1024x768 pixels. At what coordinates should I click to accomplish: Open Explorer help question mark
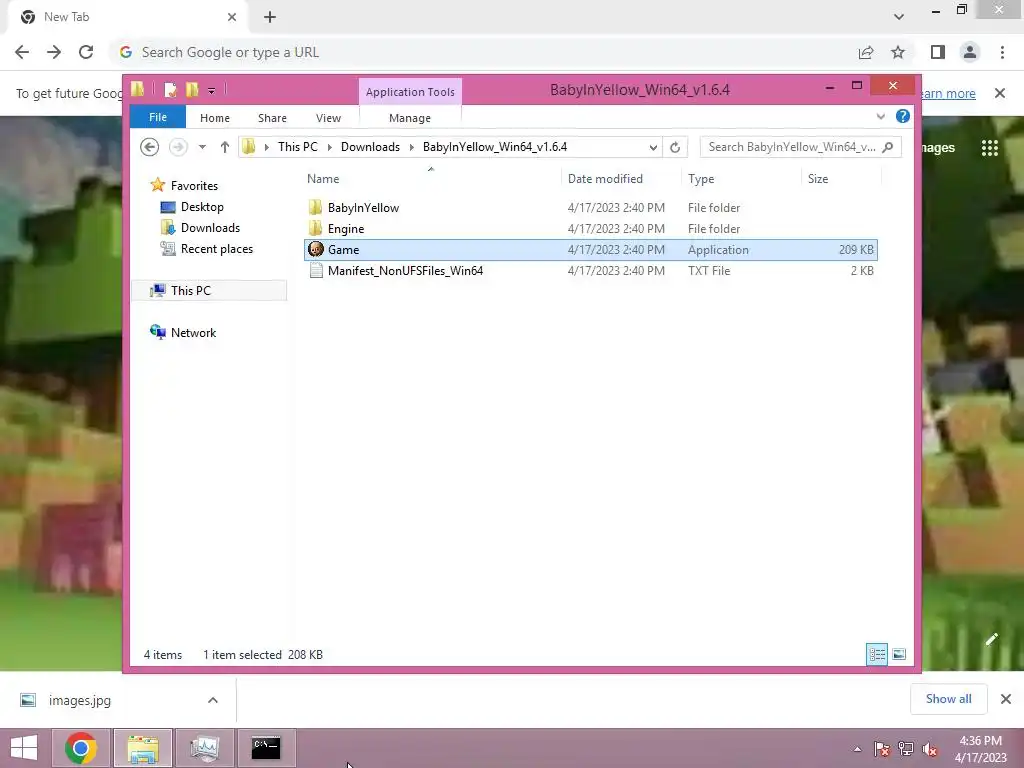(903, 116)
